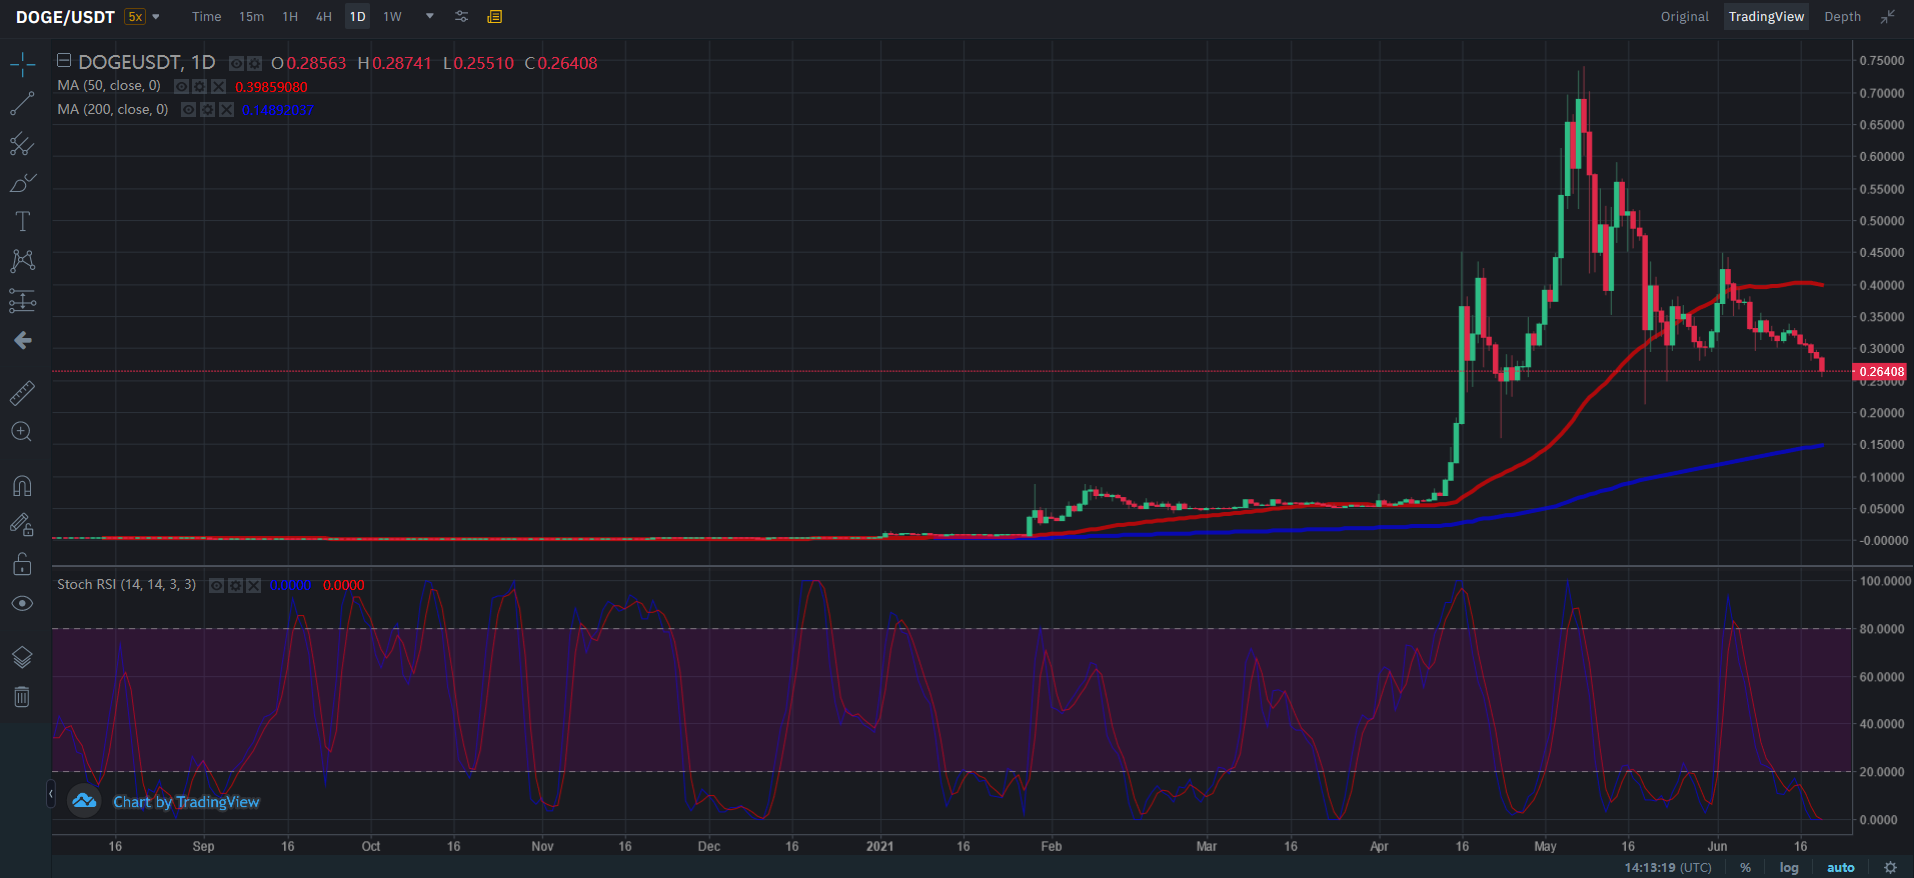Open MA 200 indicator settings
The image size is (1914, 878).
click(207, 110)
